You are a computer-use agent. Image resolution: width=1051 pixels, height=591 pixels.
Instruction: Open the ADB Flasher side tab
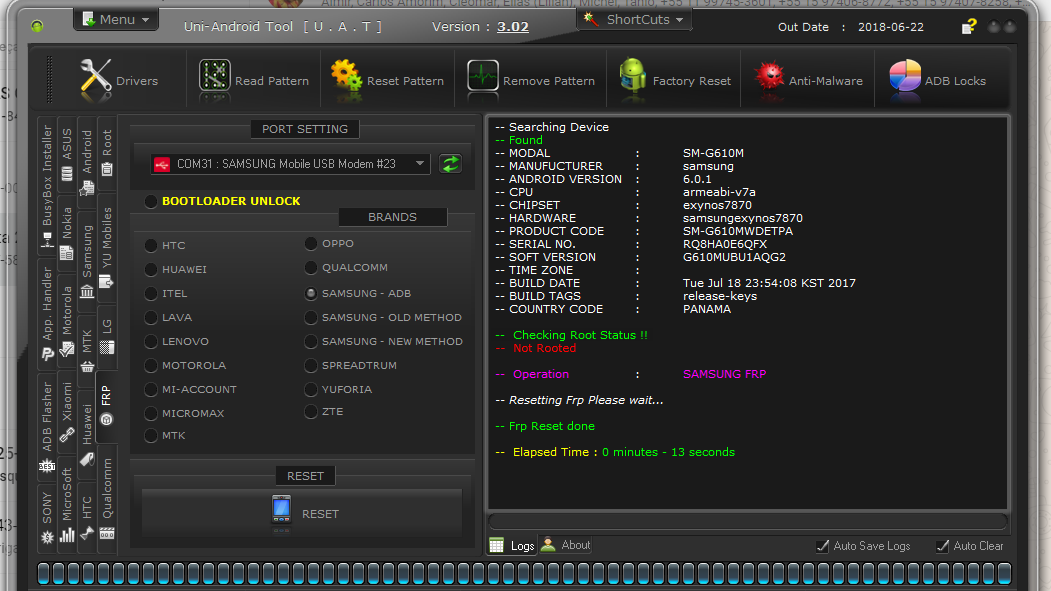coord(47,428)
